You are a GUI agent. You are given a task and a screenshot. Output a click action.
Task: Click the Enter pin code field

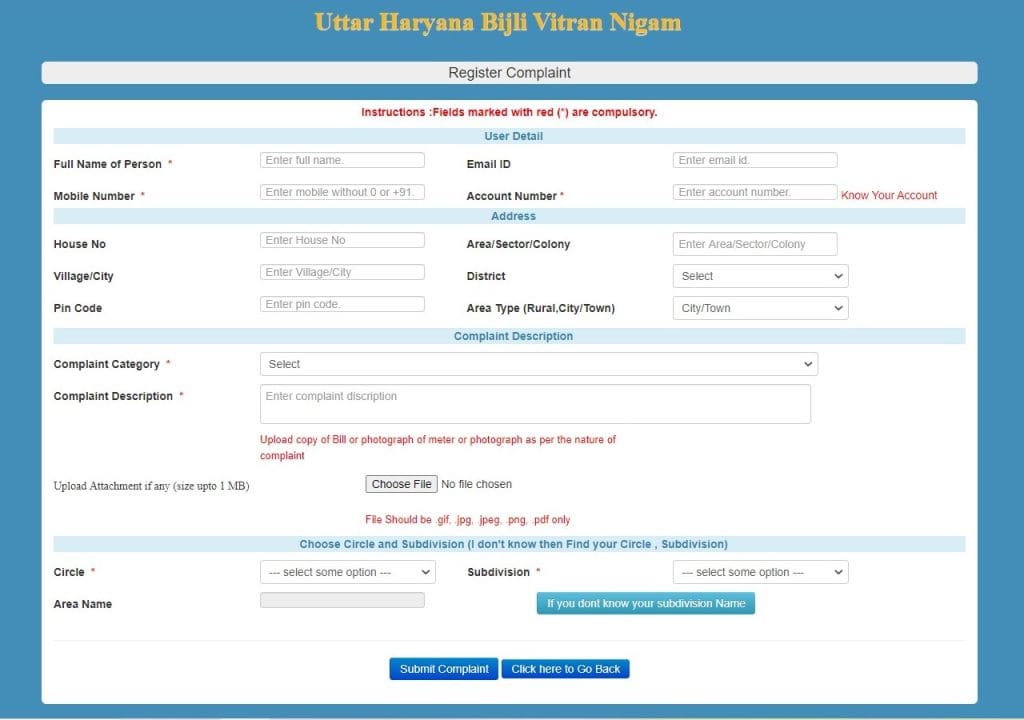(x=342, y=303)
